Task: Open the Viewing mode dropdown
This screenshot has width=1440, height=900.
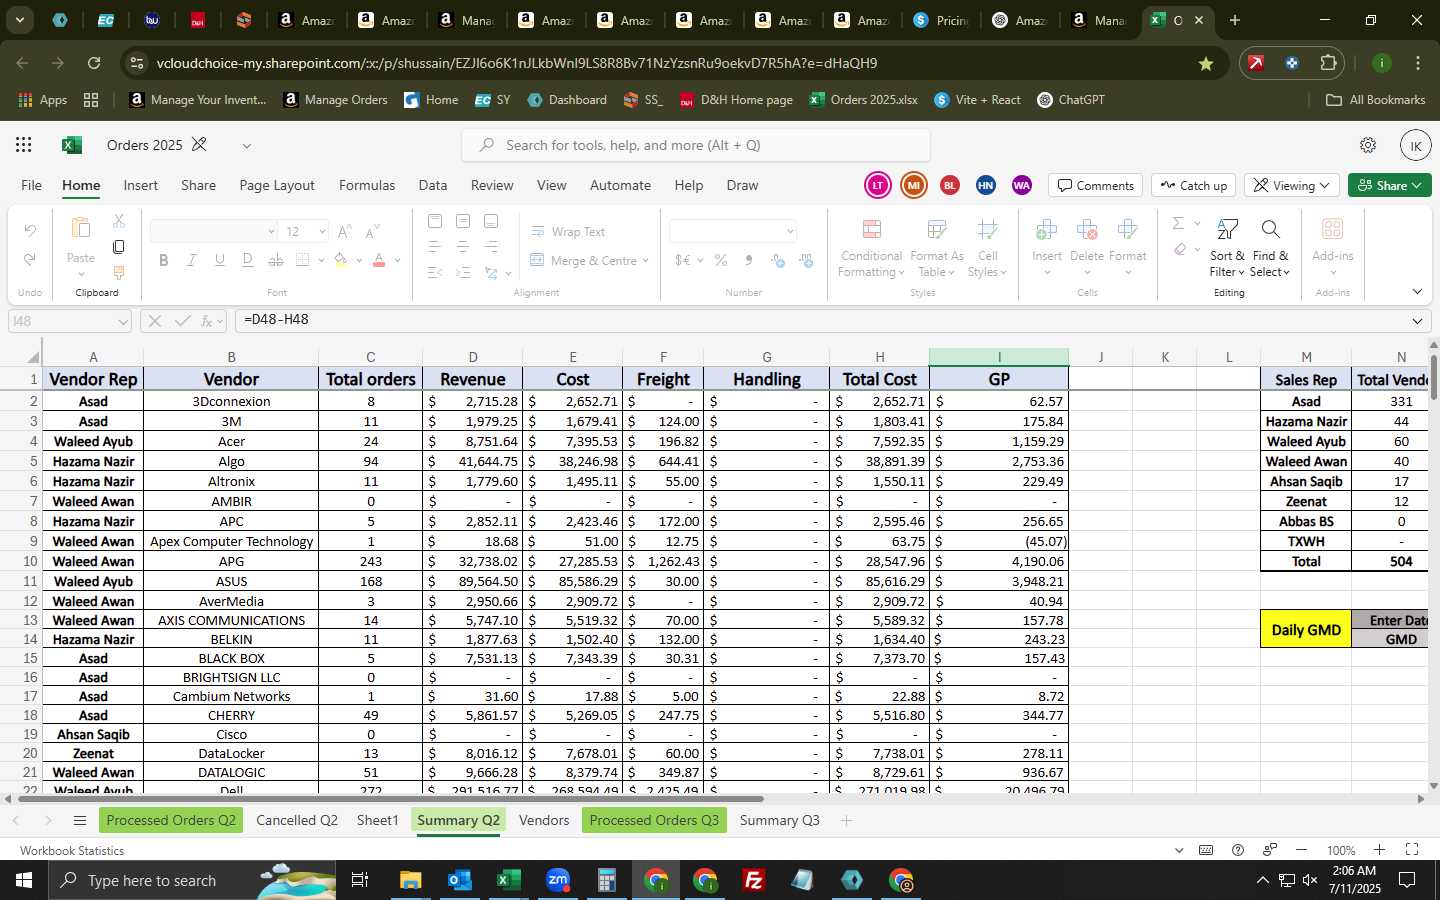Action: click(1292, 185)
